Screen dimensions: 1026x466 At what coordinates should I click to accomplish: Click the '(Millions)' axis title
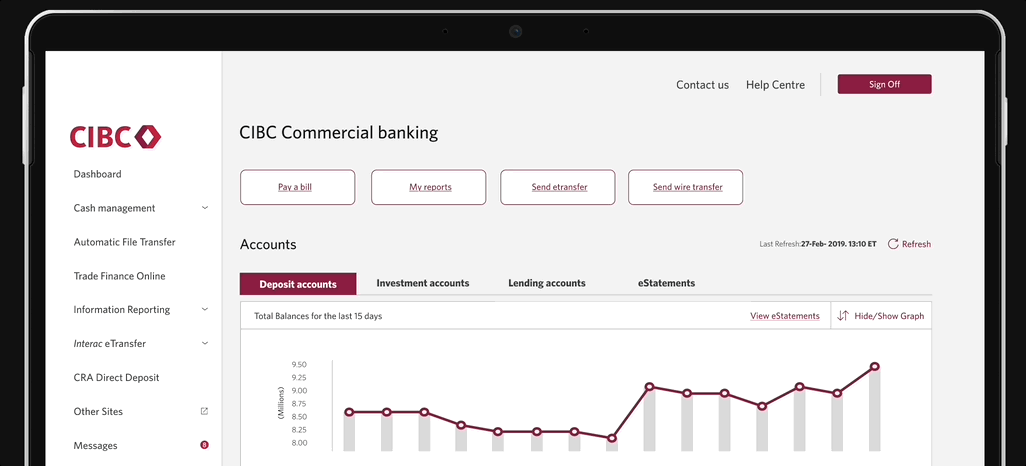tap(280, 403)
